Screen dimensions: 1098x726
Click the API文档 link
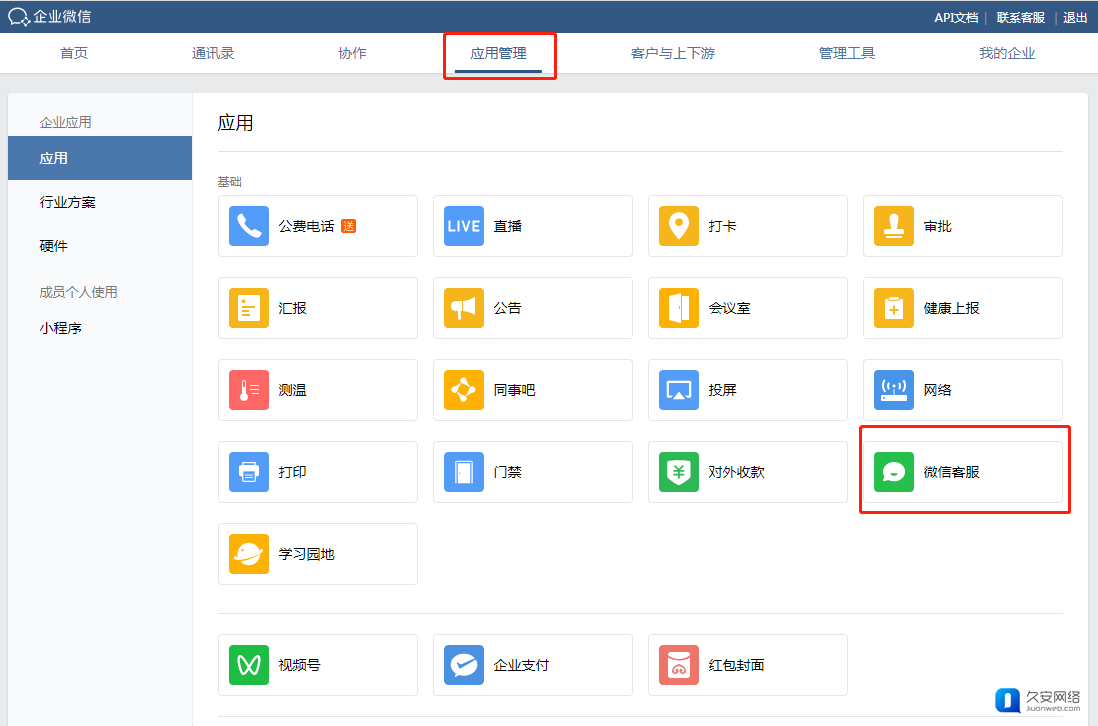956,17
